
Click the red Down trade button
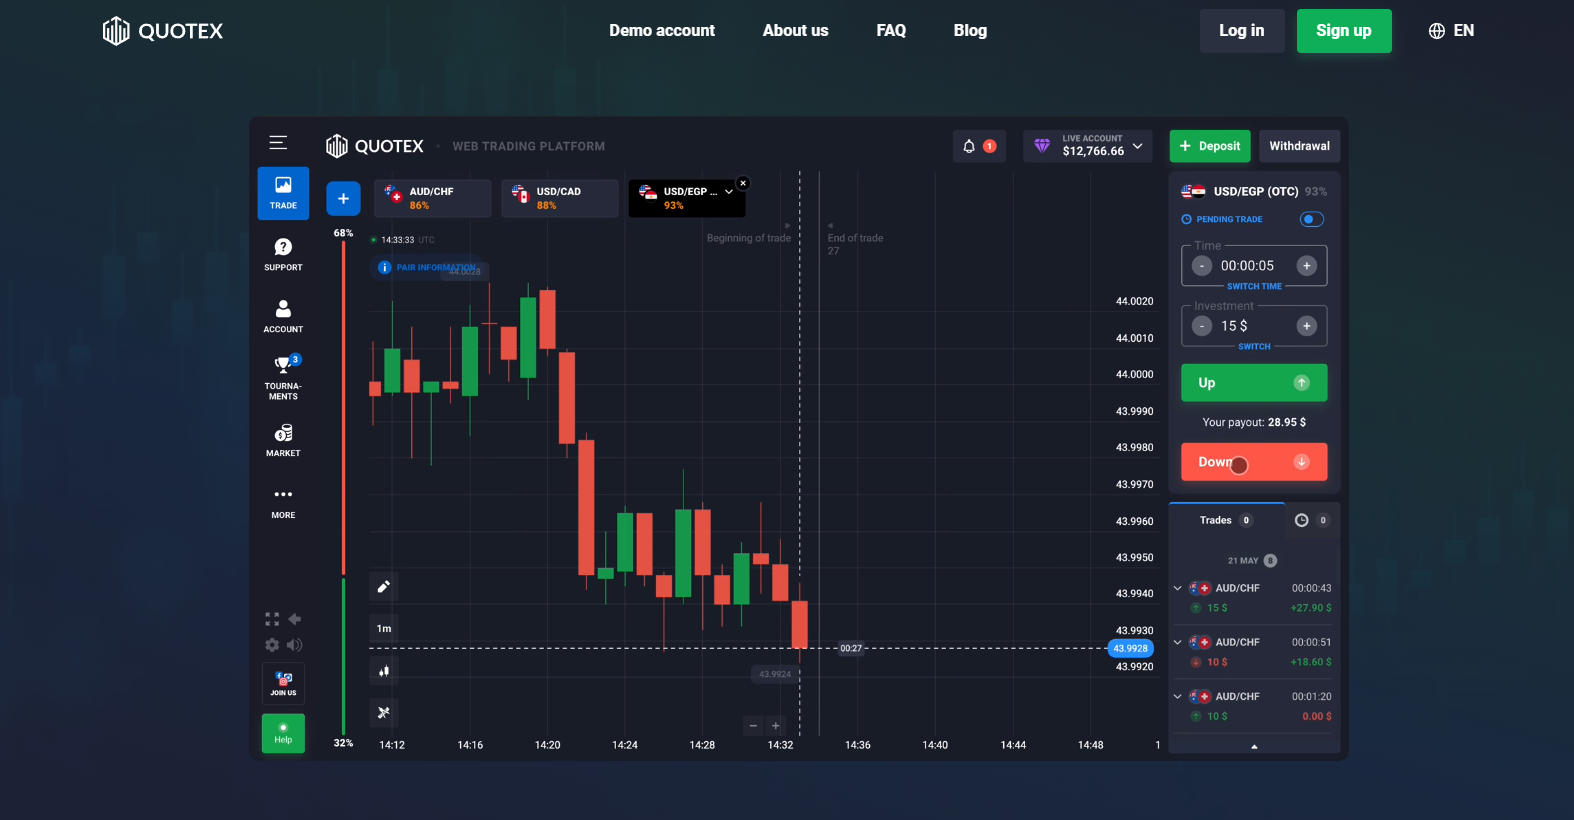(x=1254, y=462)
